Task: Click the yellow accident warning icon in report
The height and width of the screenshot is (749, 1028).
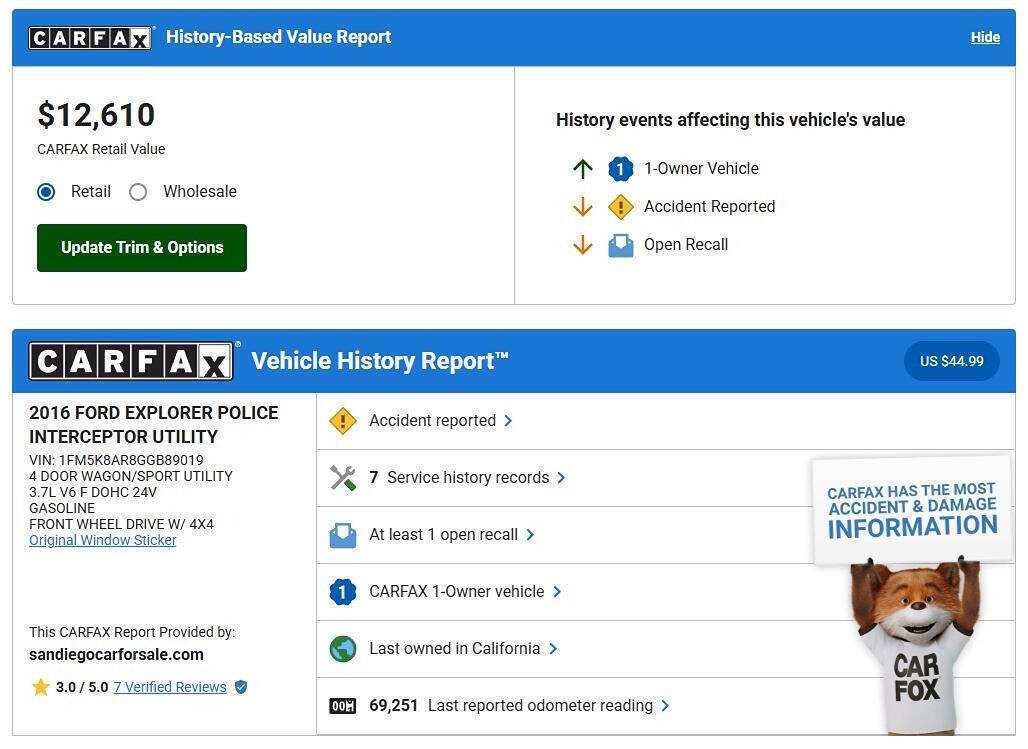Action: [x=342, y=421]
